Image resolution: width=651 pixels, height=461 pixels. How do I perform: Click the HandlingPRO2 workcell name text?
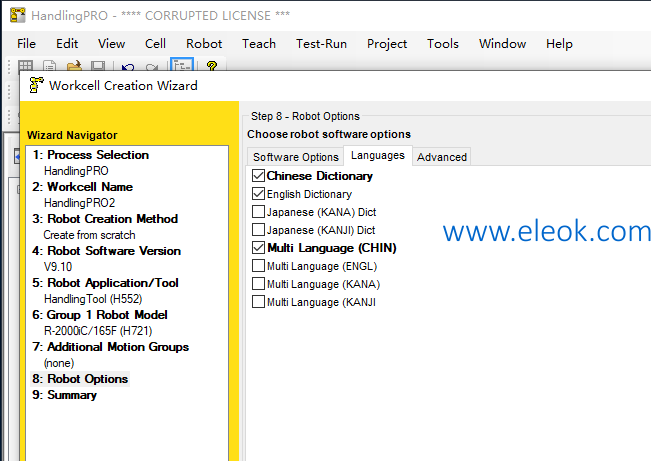click(x=79, y=203)
